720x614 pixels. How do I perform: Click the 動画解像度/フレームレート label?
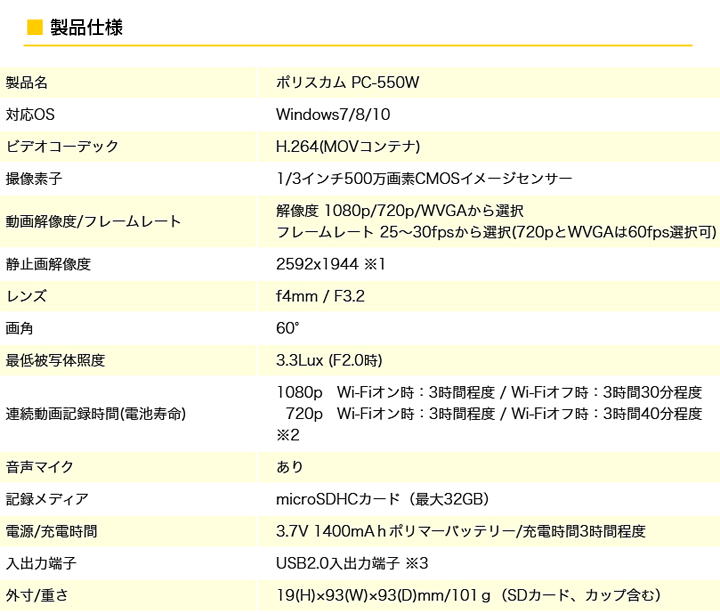(94, 221)
